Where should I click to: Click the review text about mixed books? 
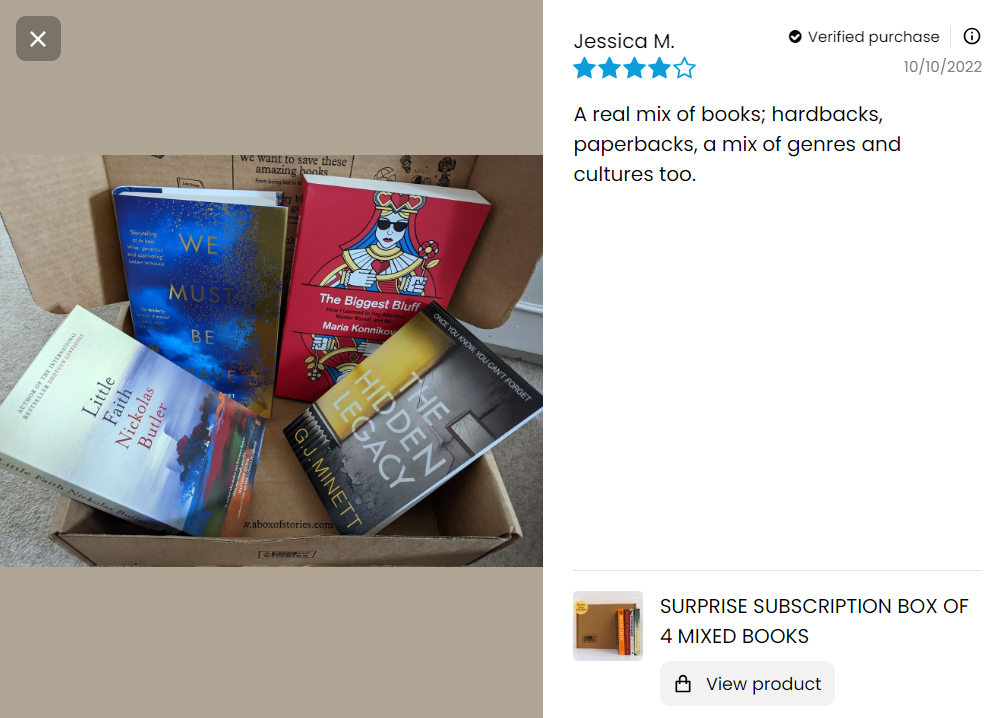(737, 144)
